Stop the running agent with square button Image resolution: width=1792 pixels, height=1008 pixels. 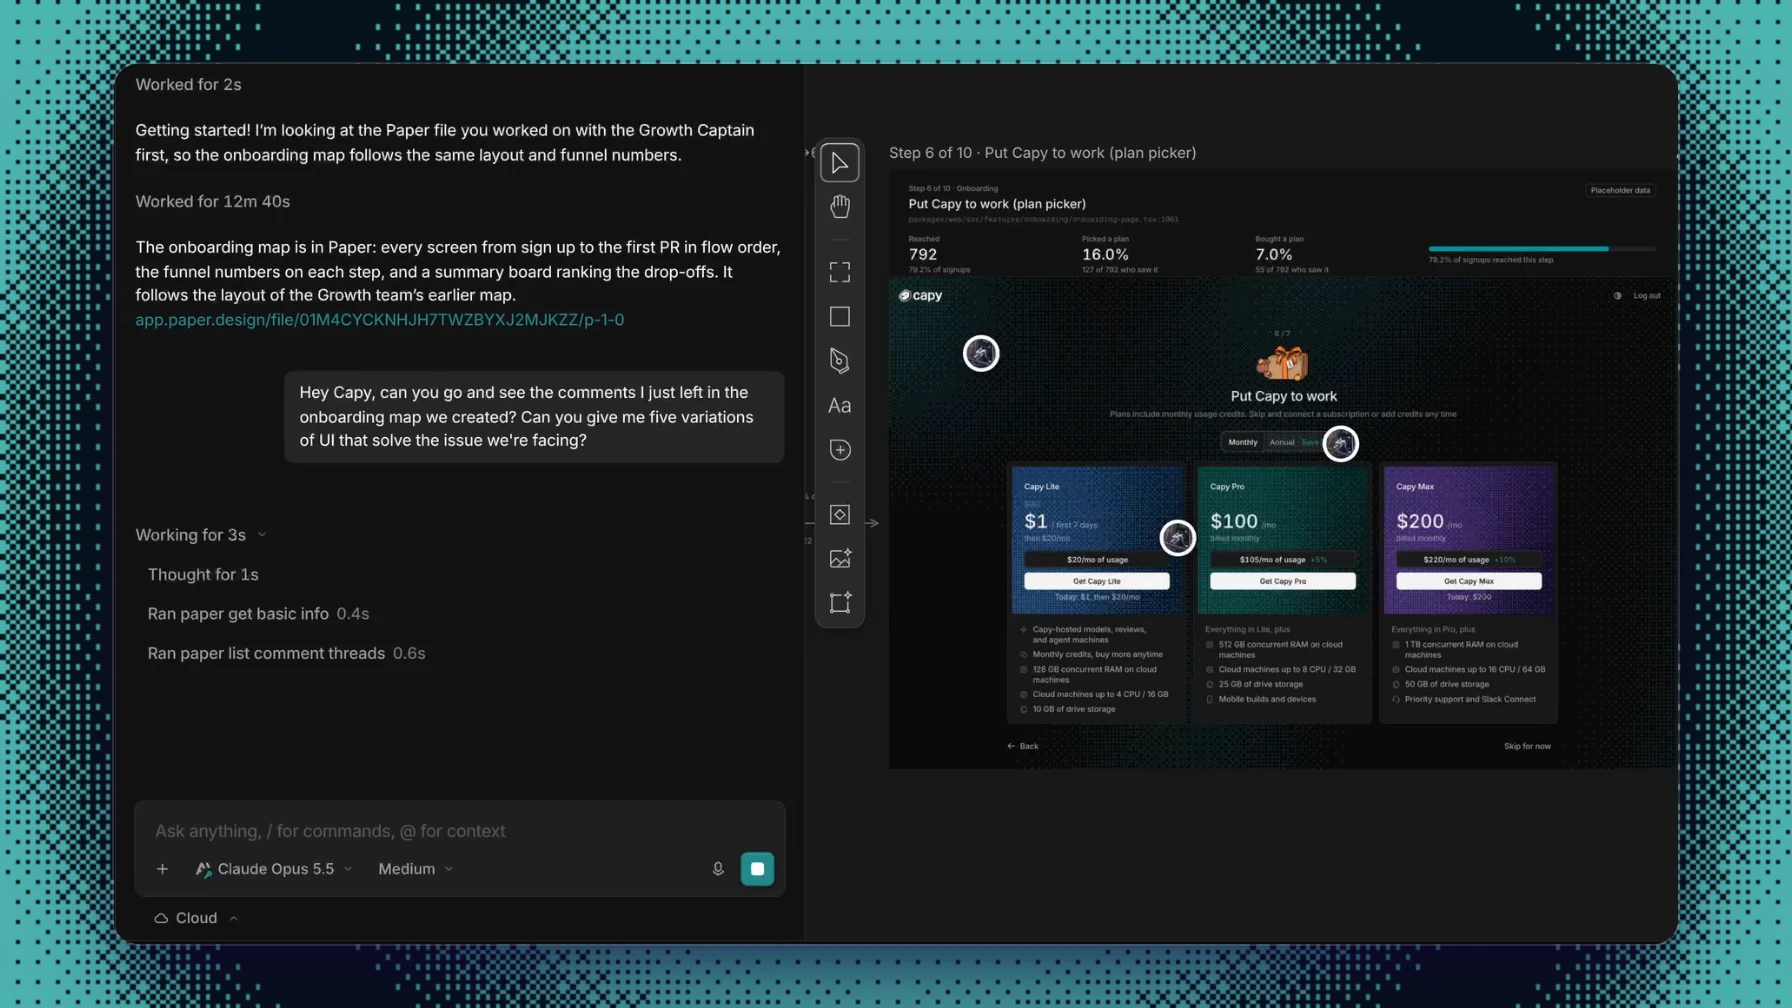click(757, 869)
